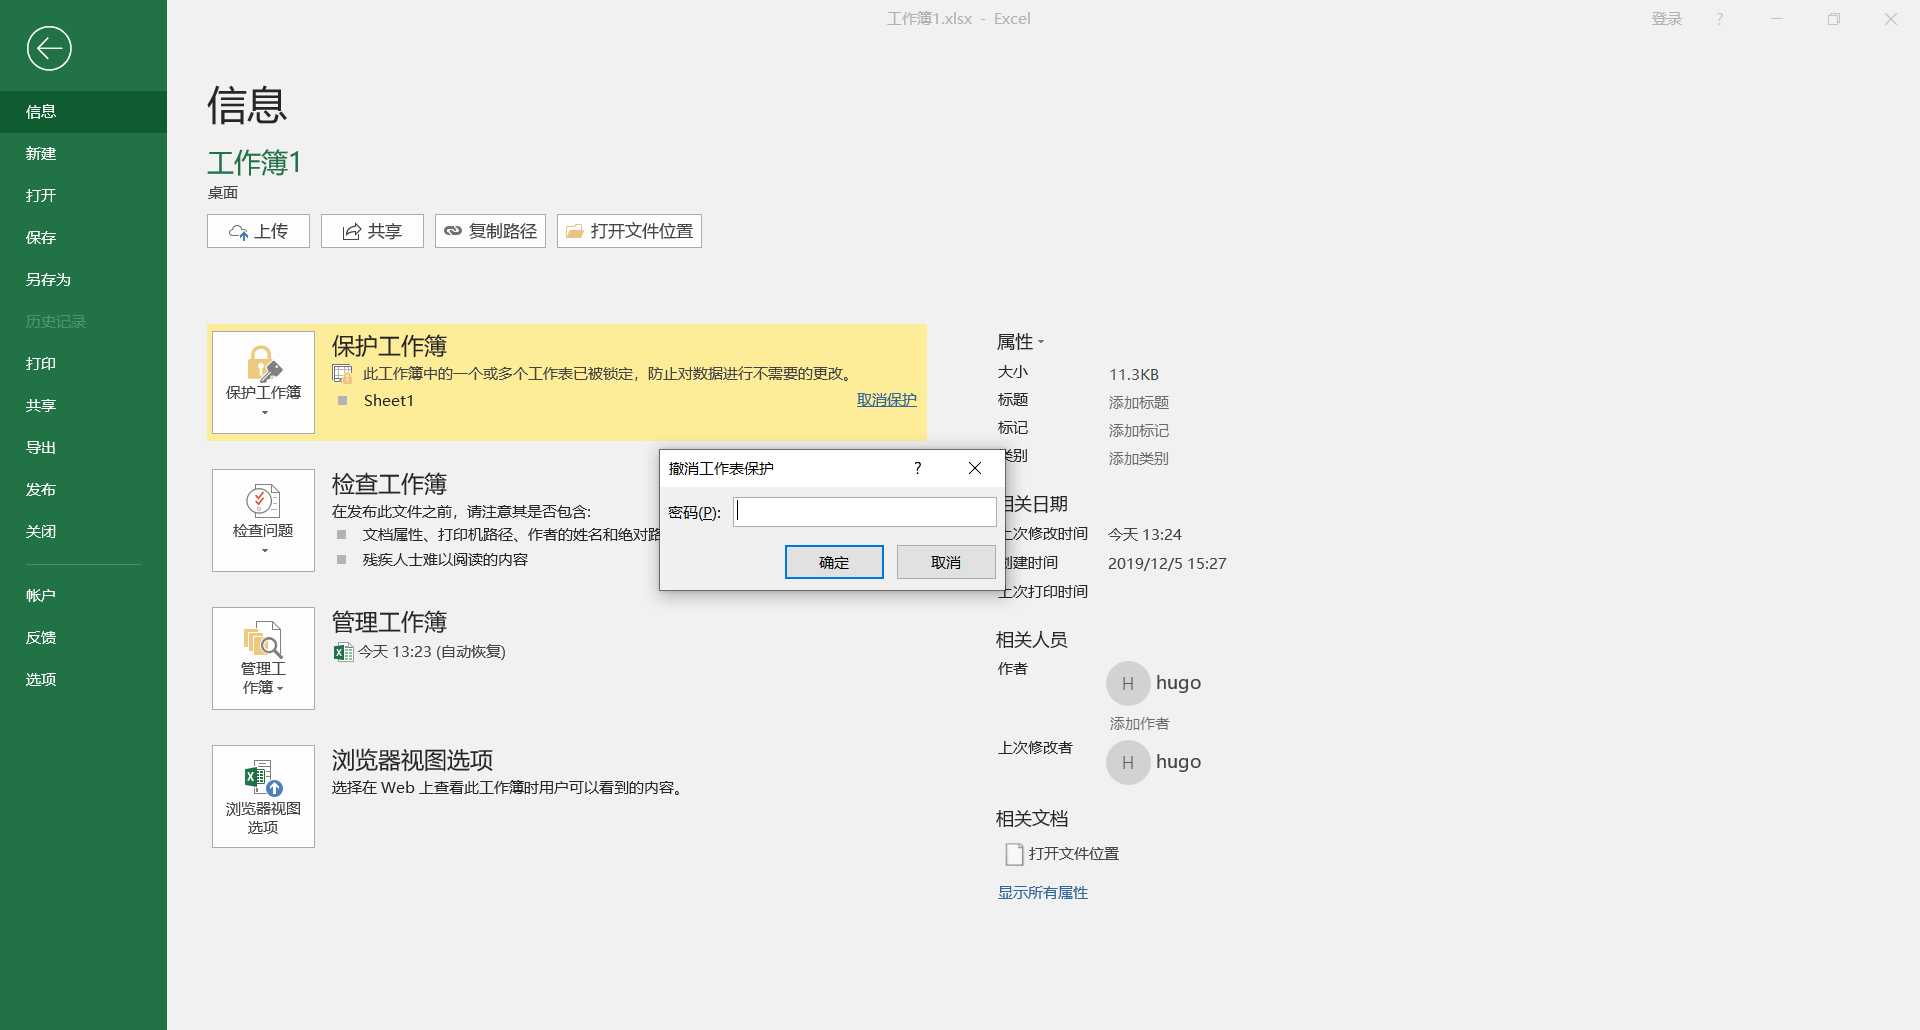
Task: Close the 撤消工作表保护 dialog
Action: tap(975, 468)
